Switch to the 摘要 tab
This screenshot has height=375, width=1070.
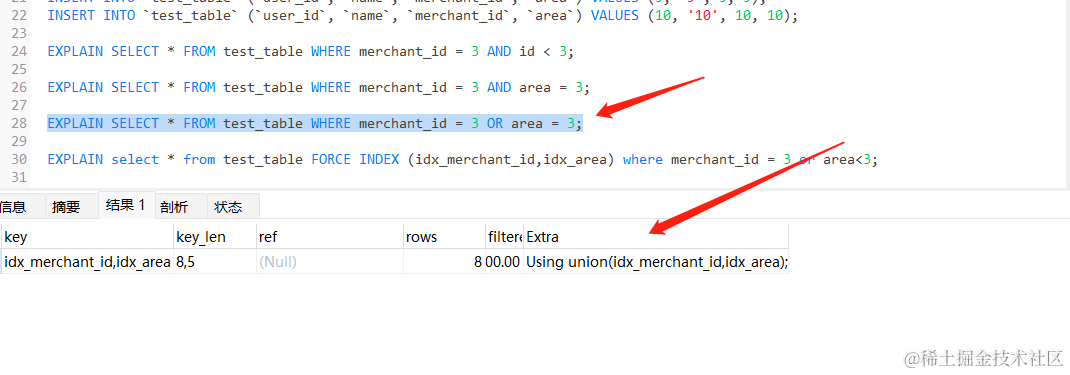point(66,207)
